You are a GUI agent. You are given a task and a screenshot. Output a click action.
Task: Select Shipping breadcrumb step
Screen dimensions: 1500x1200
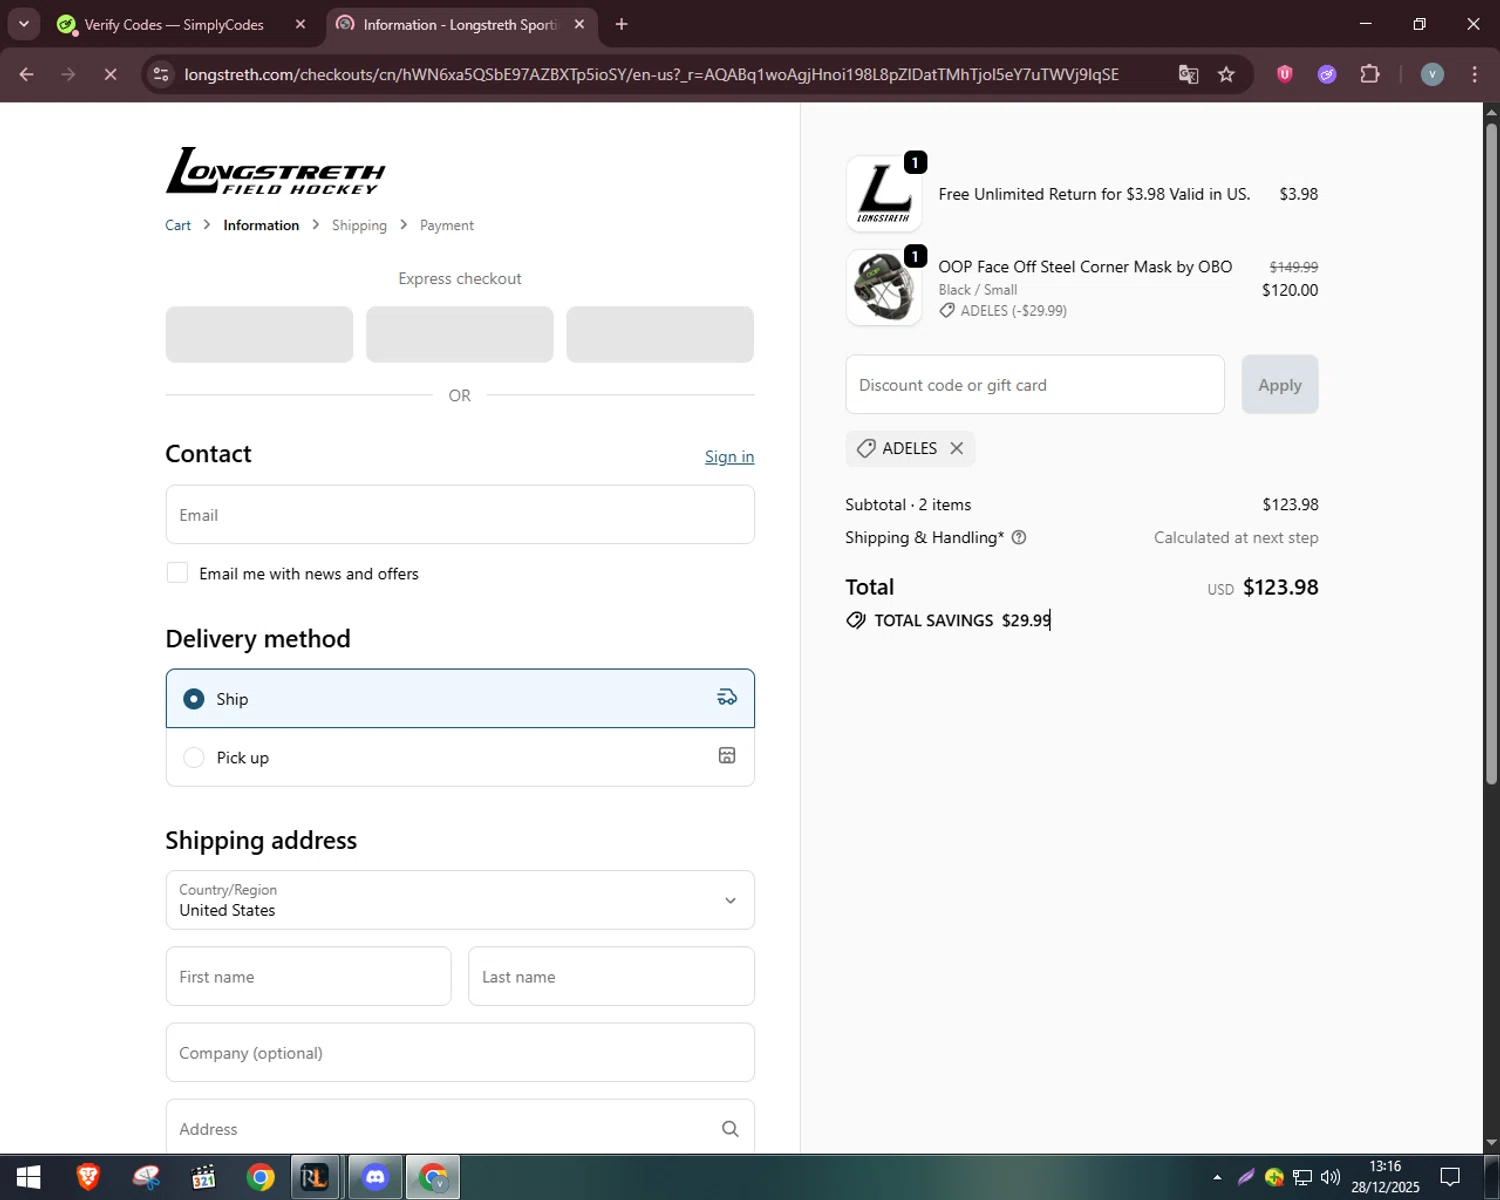point(359,225)
